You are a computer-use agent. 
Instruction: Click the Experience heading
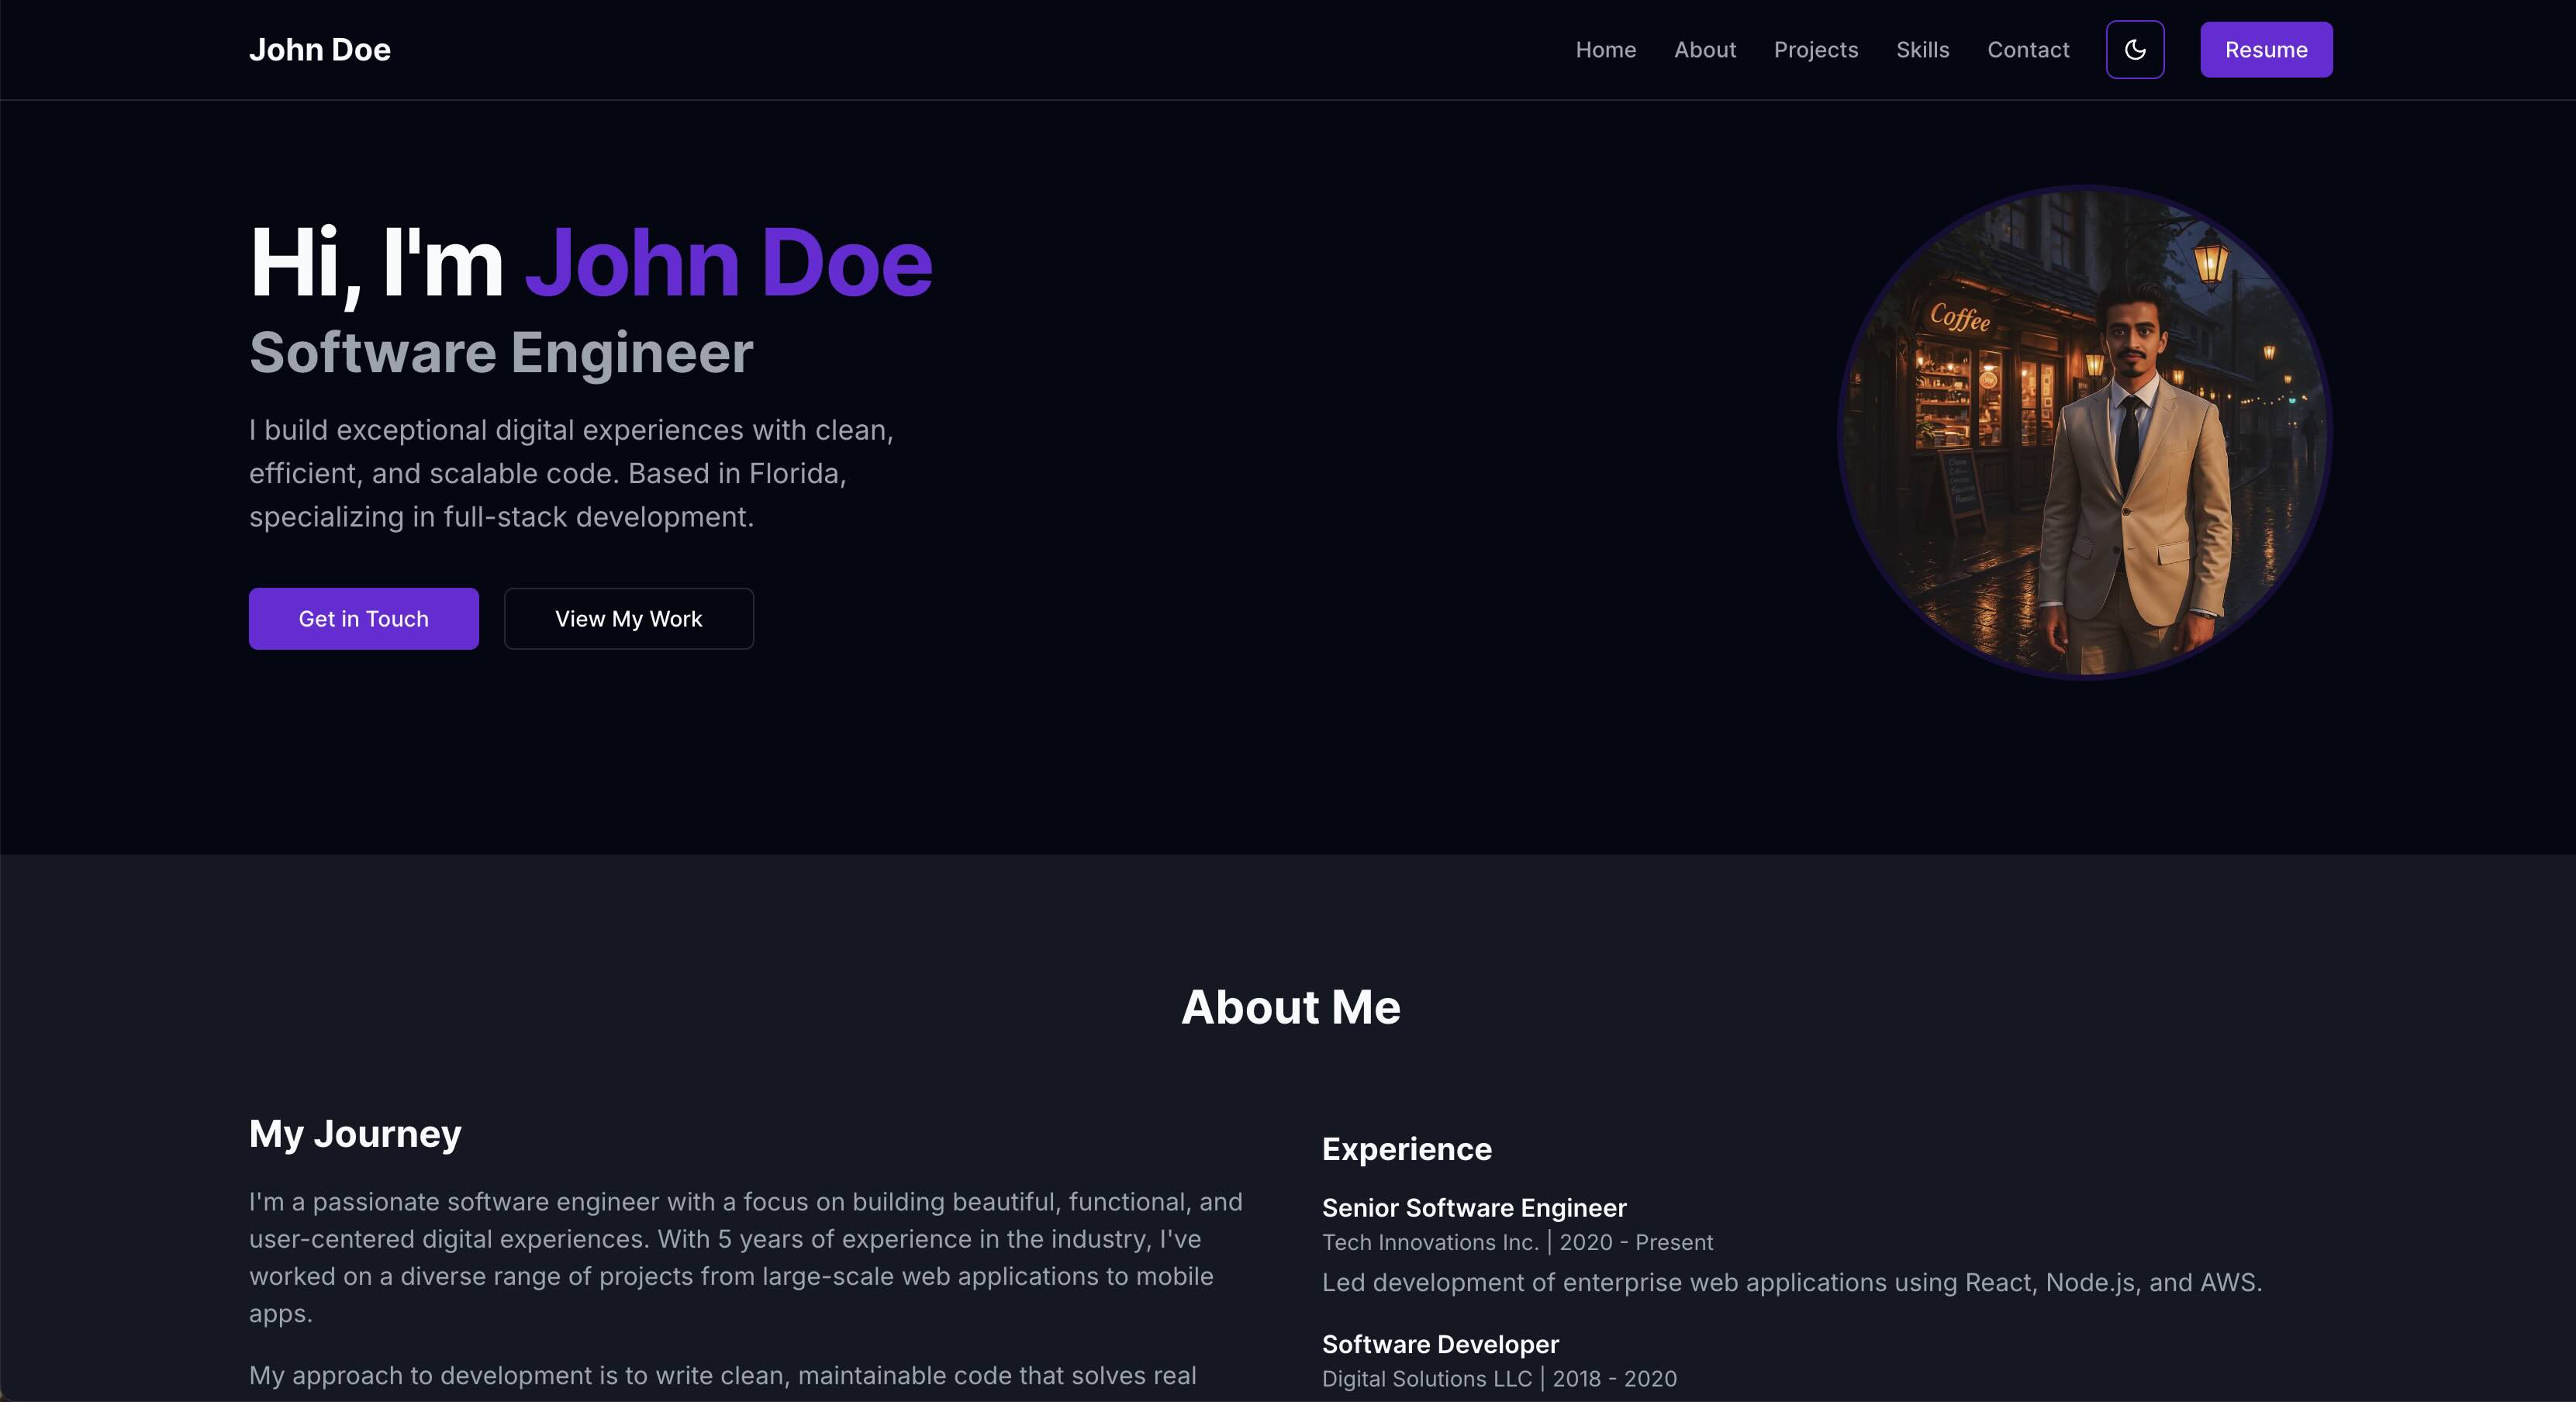[1406, 1149]
